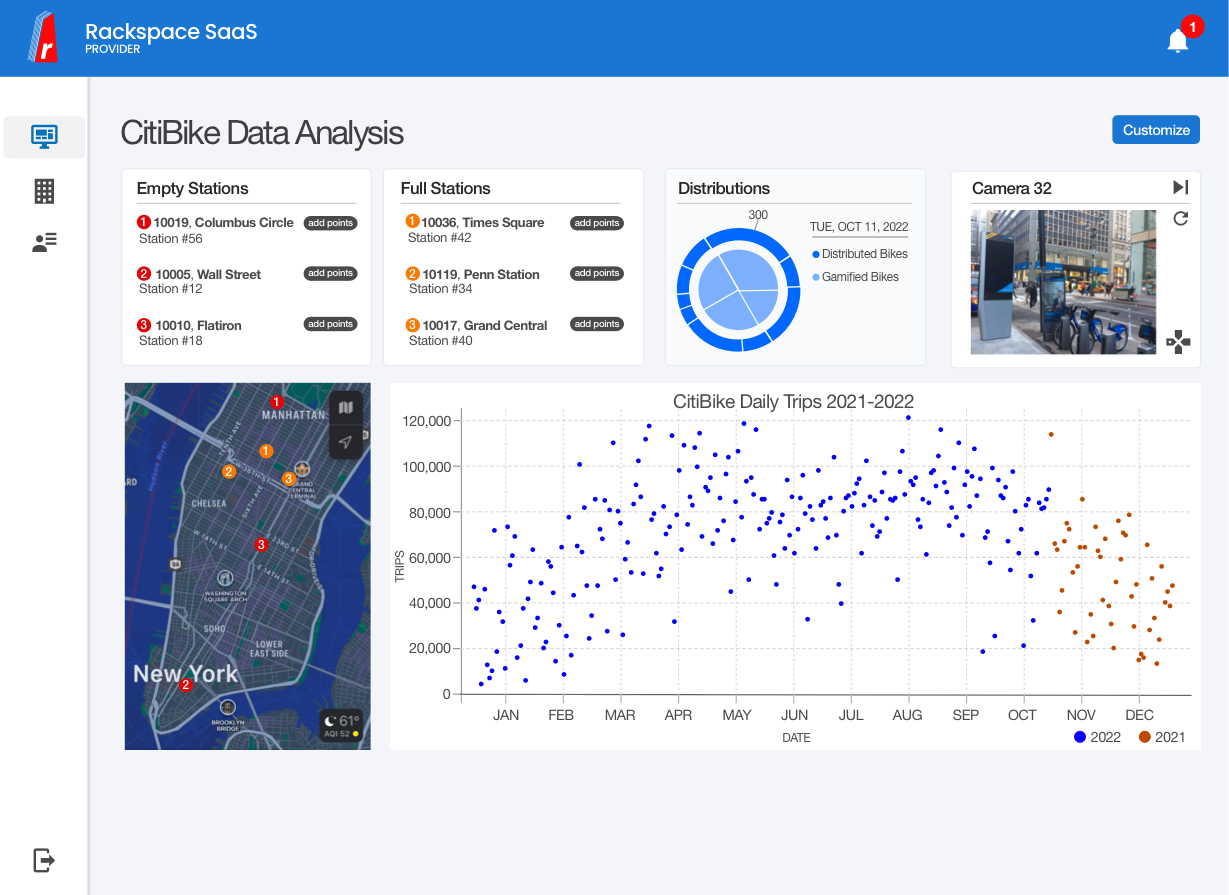Toggle the 2021 legend series in chart
1229x895 pixels.
tap(1162, 737)
